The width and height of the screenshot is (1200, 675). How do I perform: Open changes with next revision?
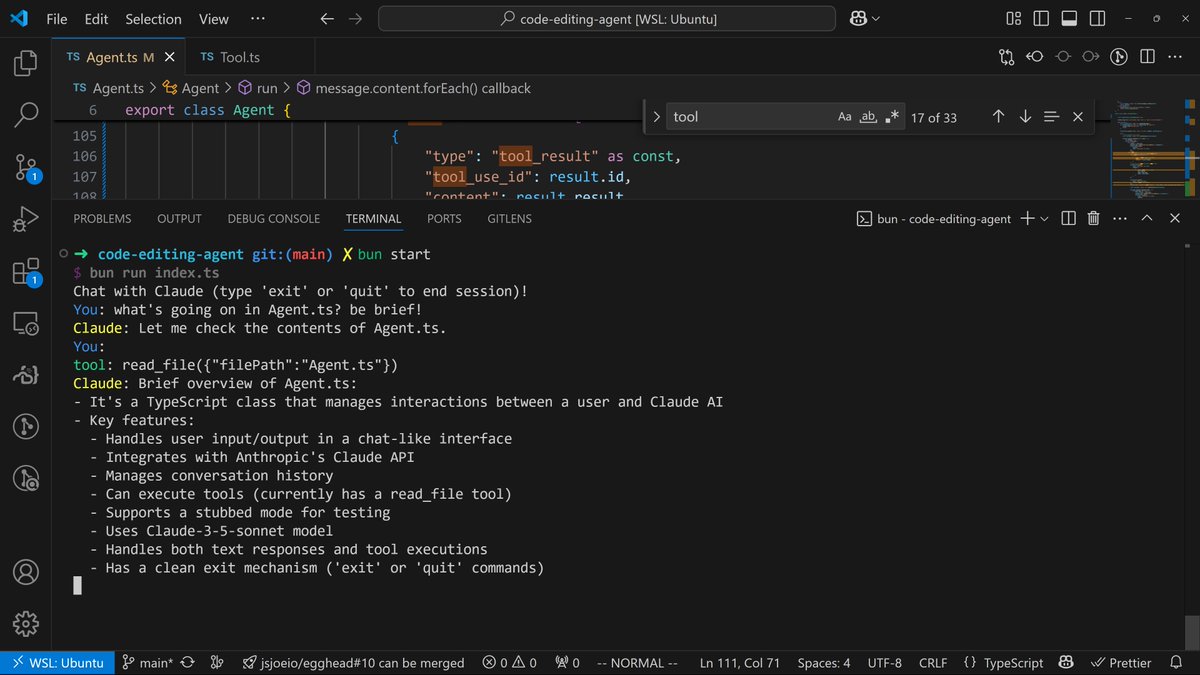1091,57
